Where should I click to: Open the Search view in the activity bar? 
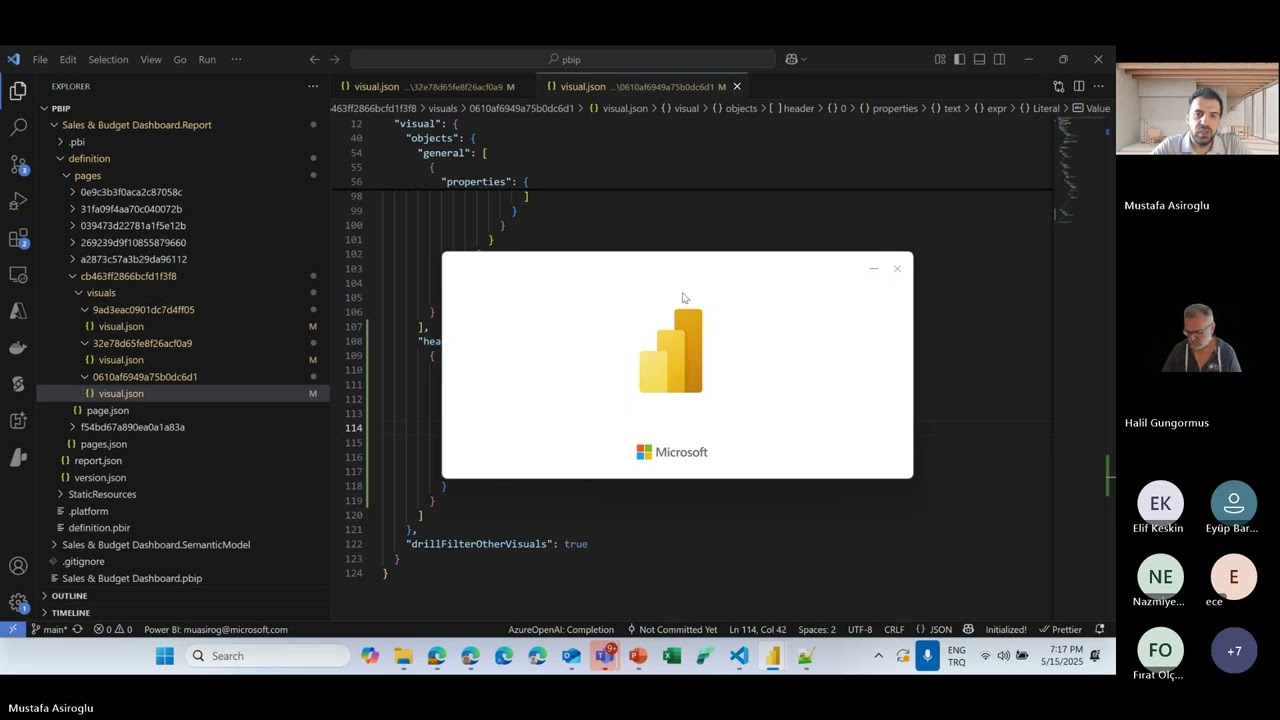coord(18,128)
